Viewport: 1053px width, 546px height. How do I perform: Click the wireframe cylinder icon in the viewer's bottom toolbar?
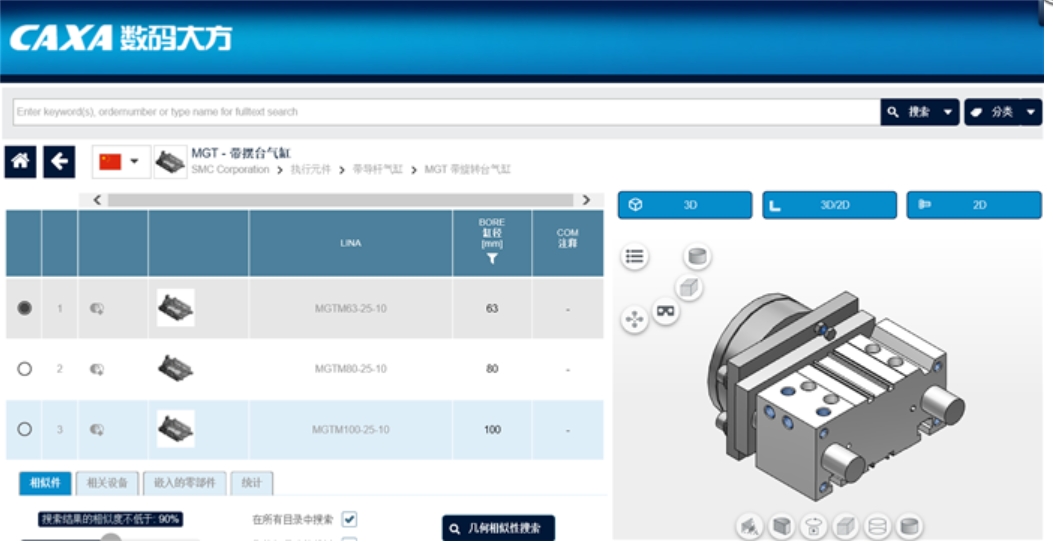tap(877, 527)
